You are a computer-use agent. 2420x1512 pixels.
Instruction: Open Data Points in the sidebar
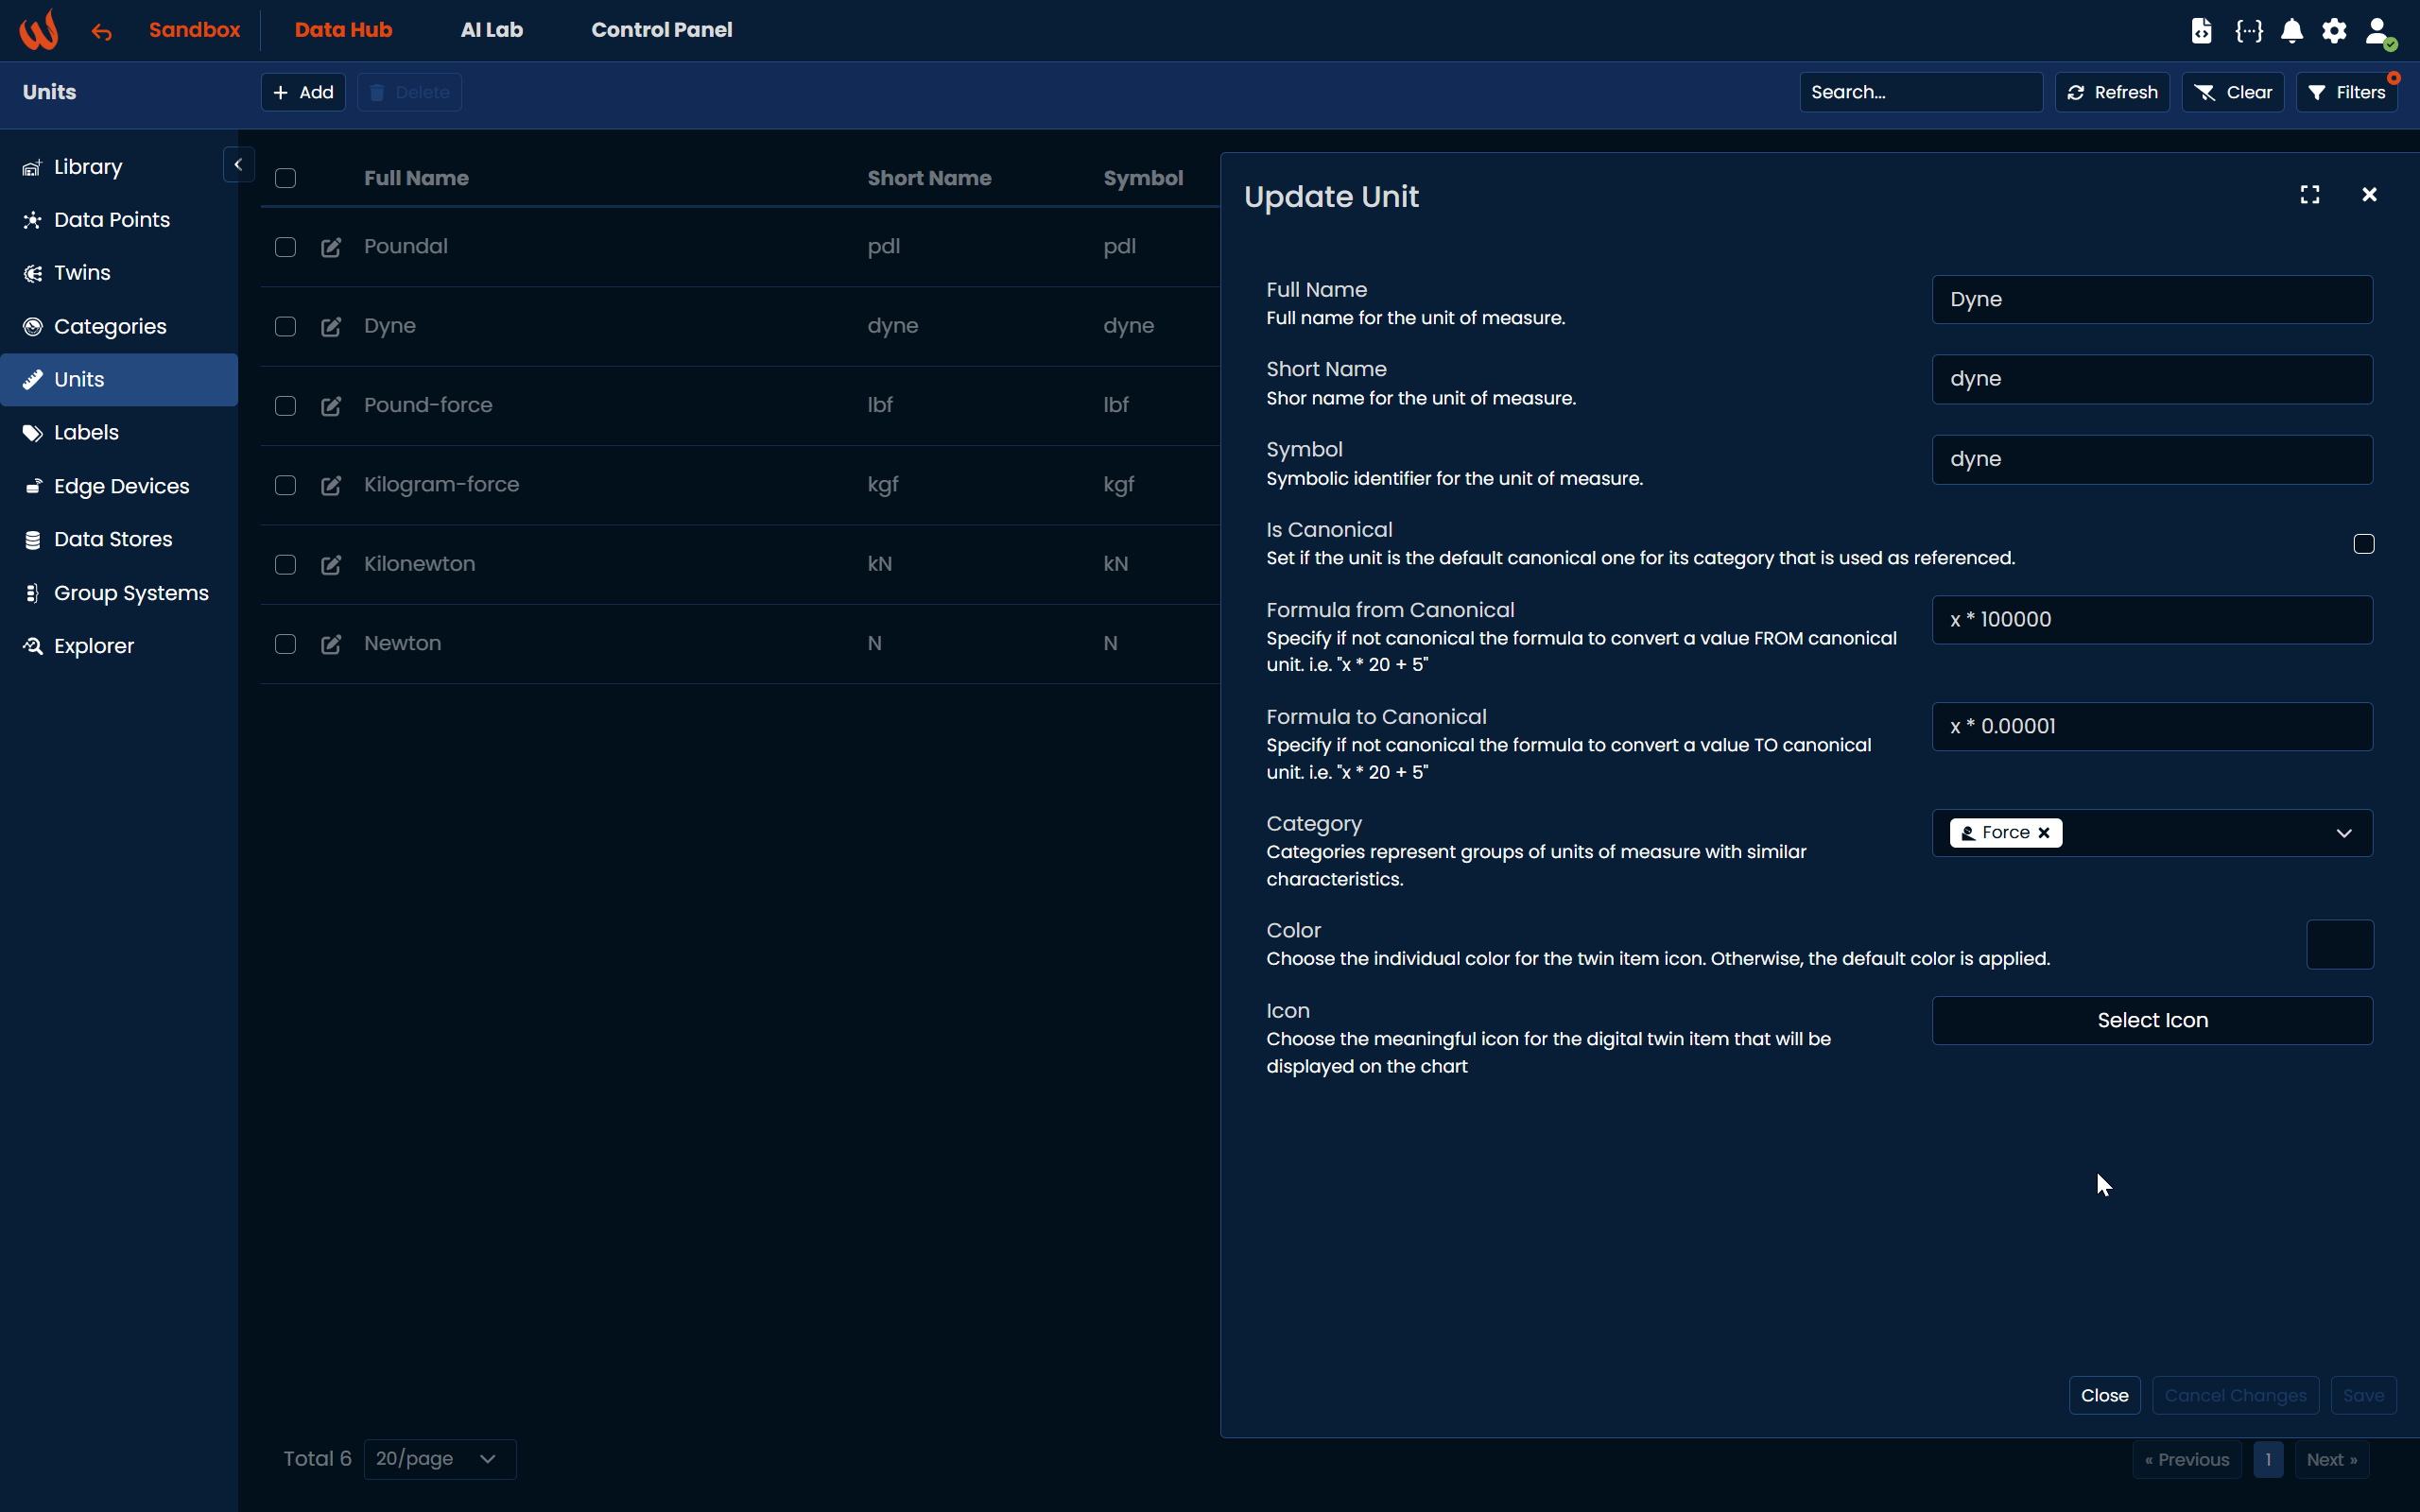pos(111,220)
